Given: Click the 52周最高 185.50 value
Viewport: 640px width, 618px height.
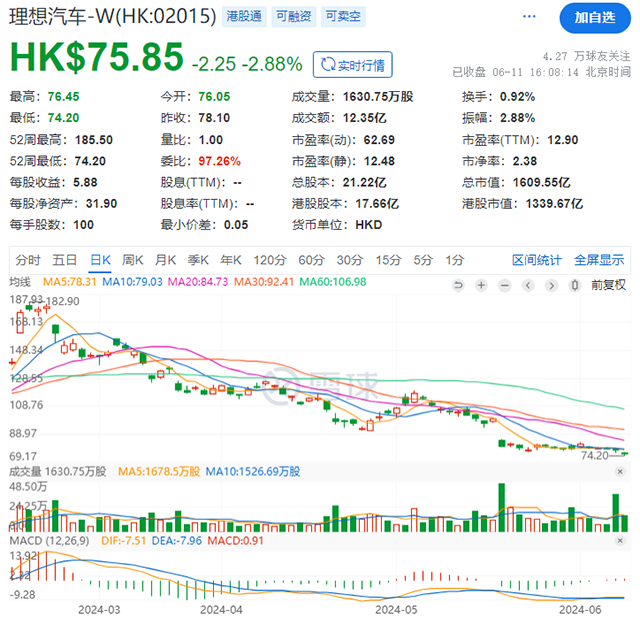Looking at the screenshot, I should point(93,140).
